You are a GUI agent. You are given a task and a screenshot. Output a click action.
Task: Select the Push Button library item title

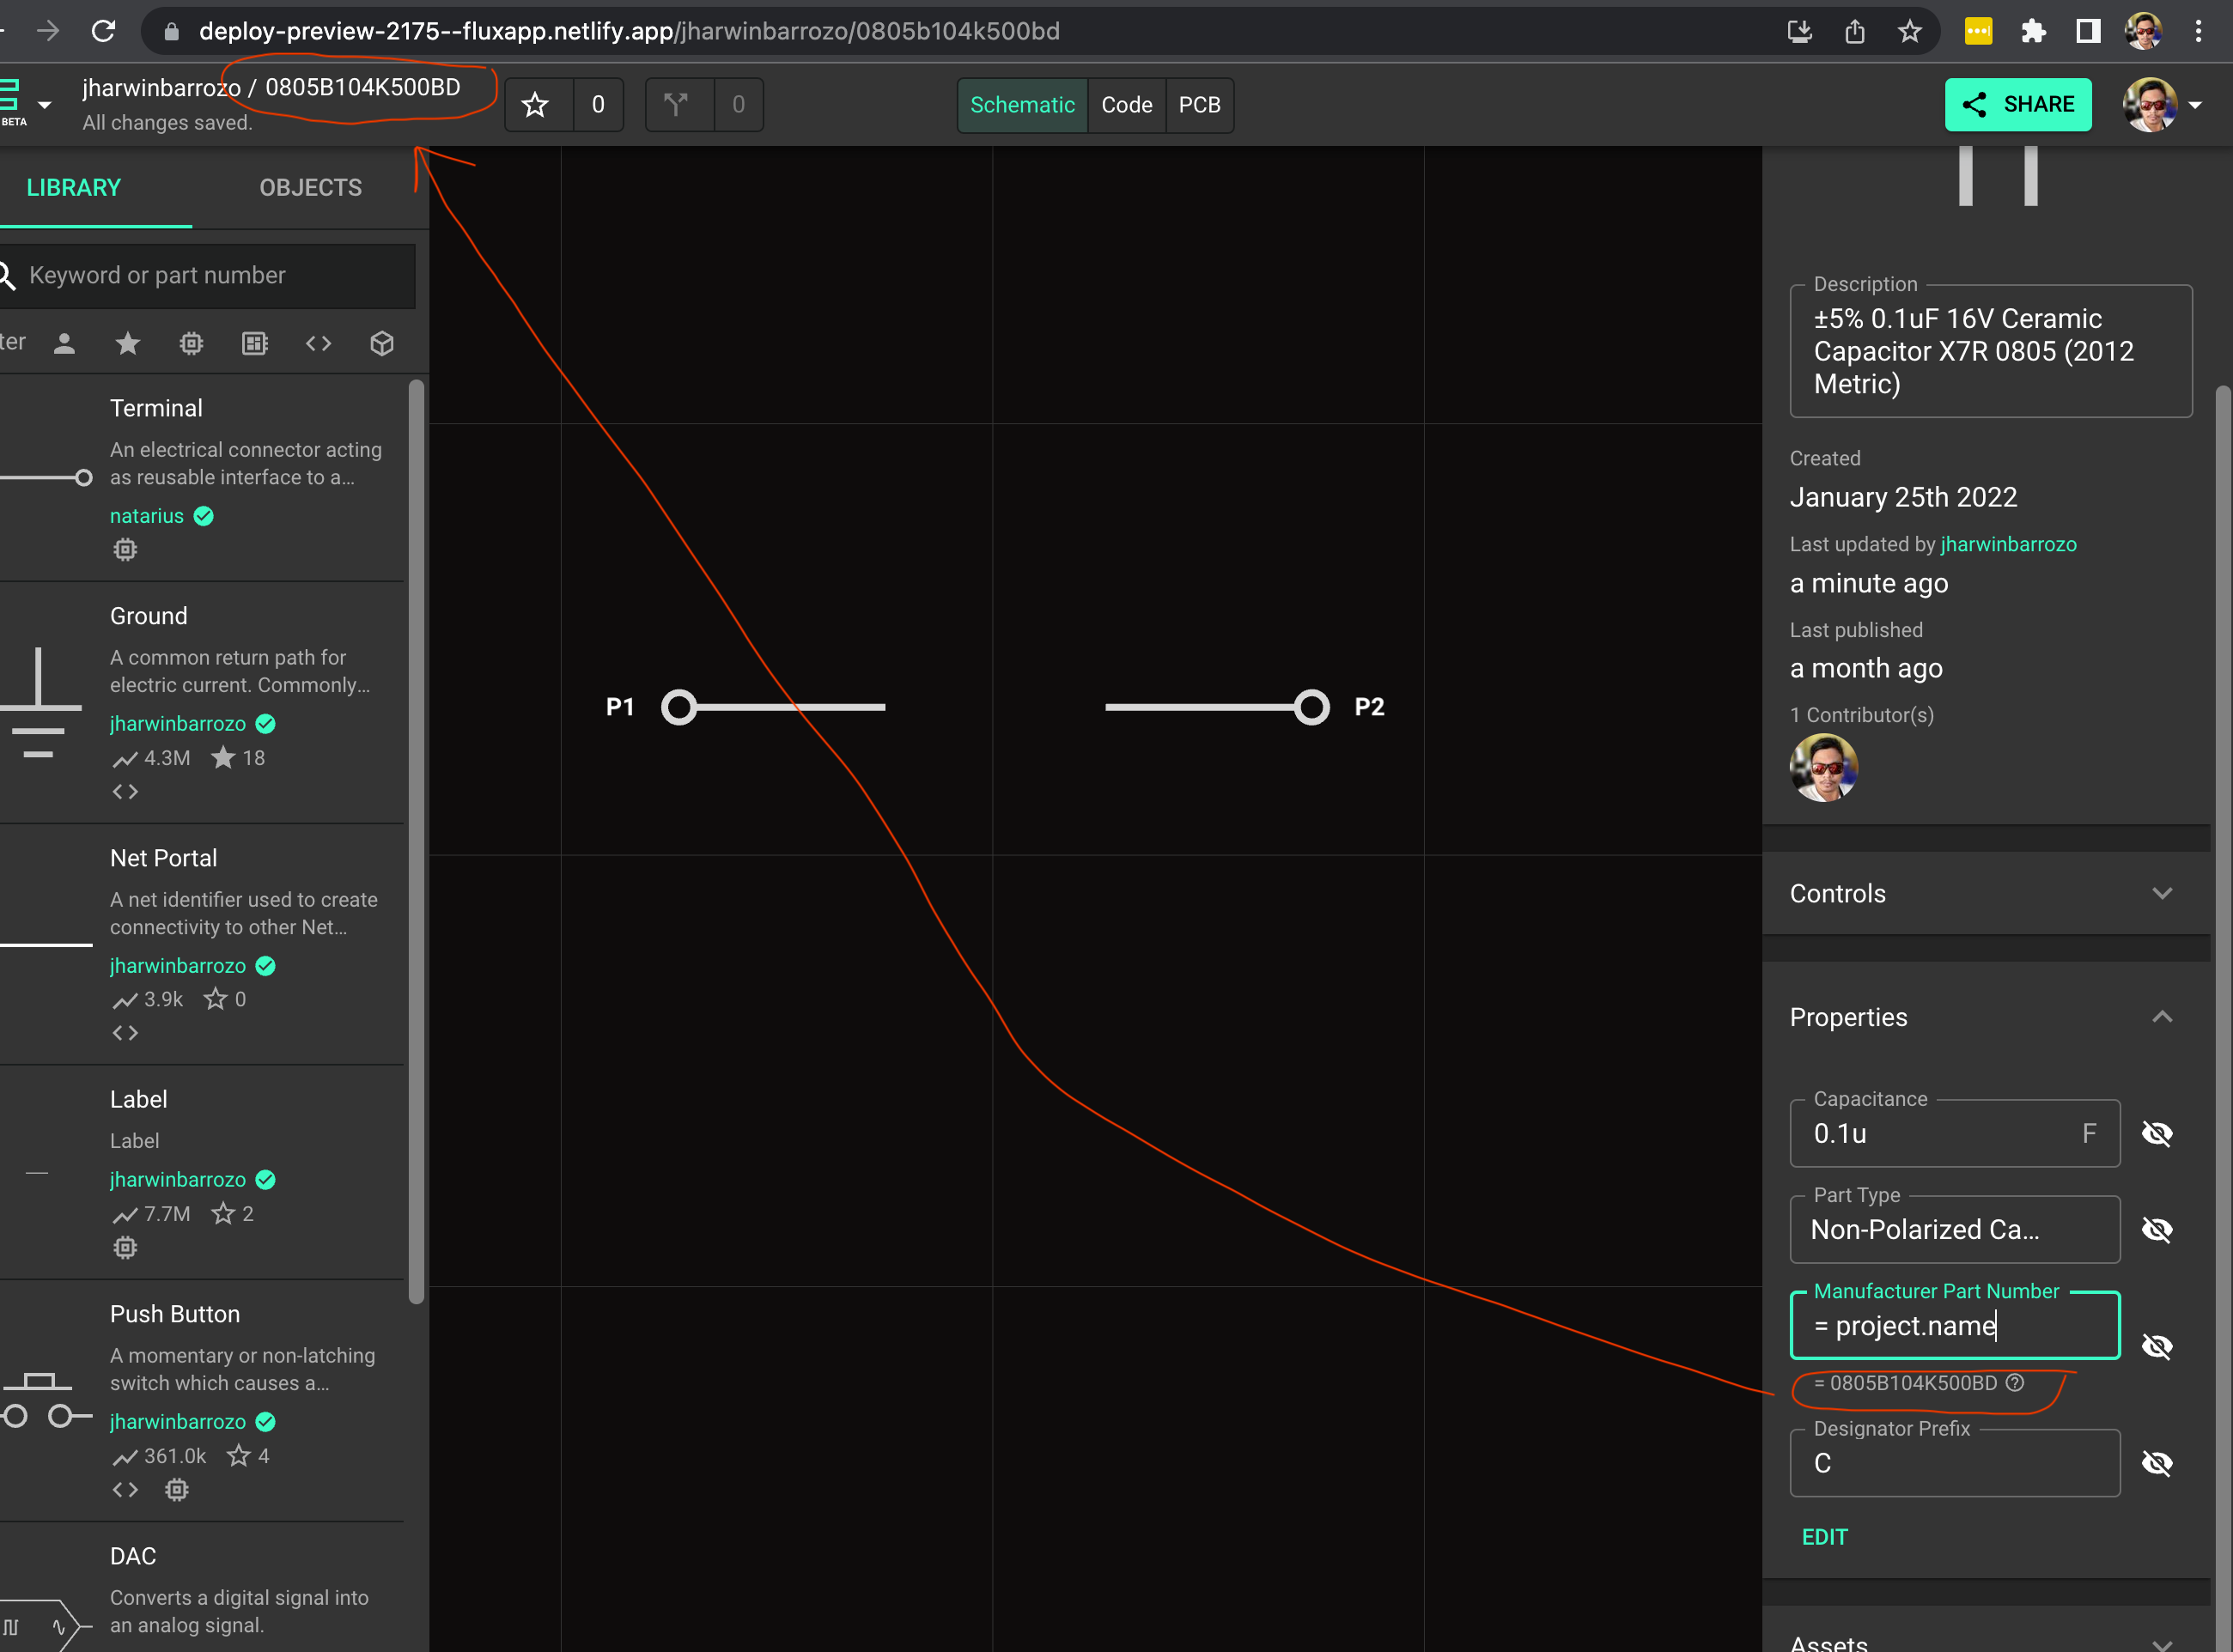coord(175,1314)
